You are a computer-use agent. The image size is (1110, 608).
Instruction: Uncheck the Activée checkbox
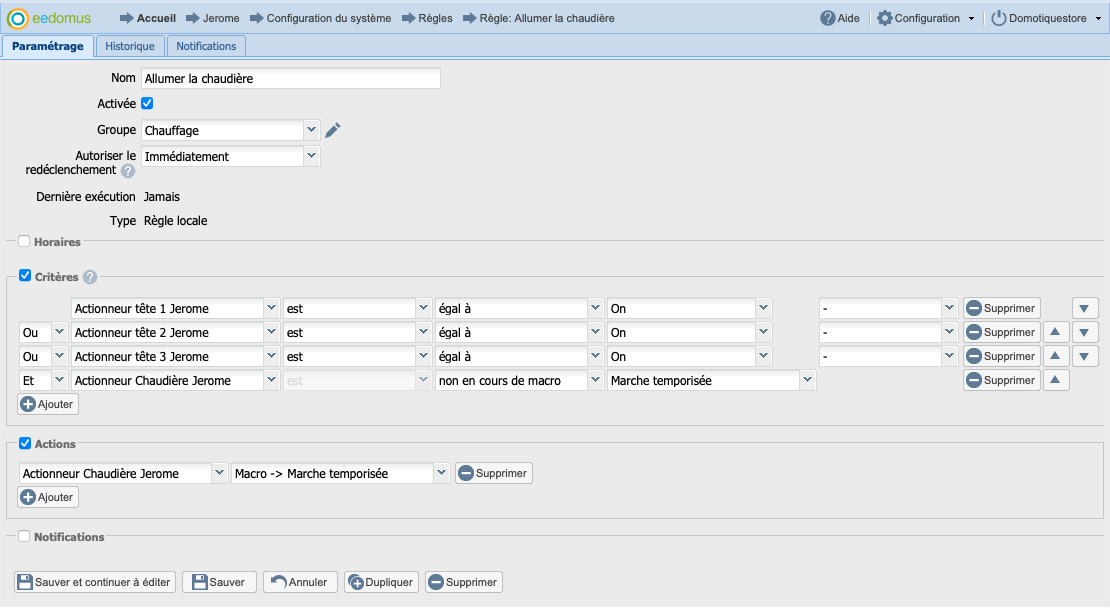(x=147, y=103)
